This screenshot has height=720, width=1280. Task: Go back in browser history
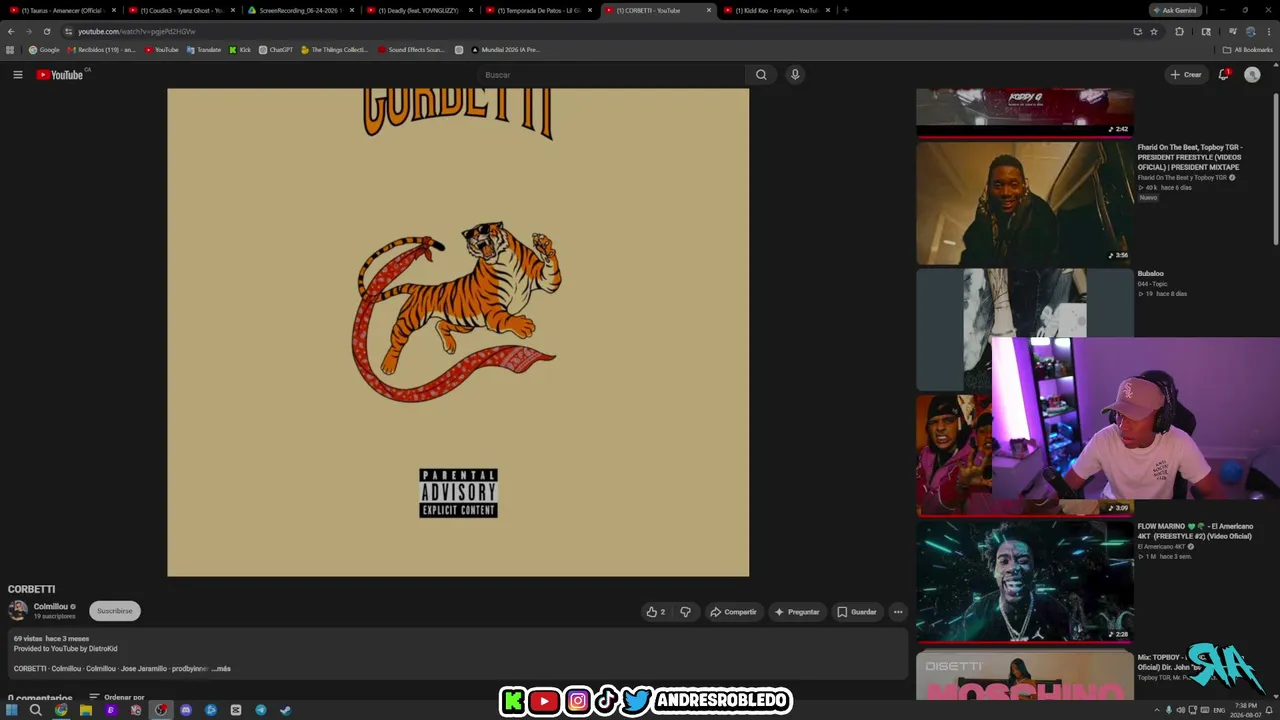coord(11,32)
